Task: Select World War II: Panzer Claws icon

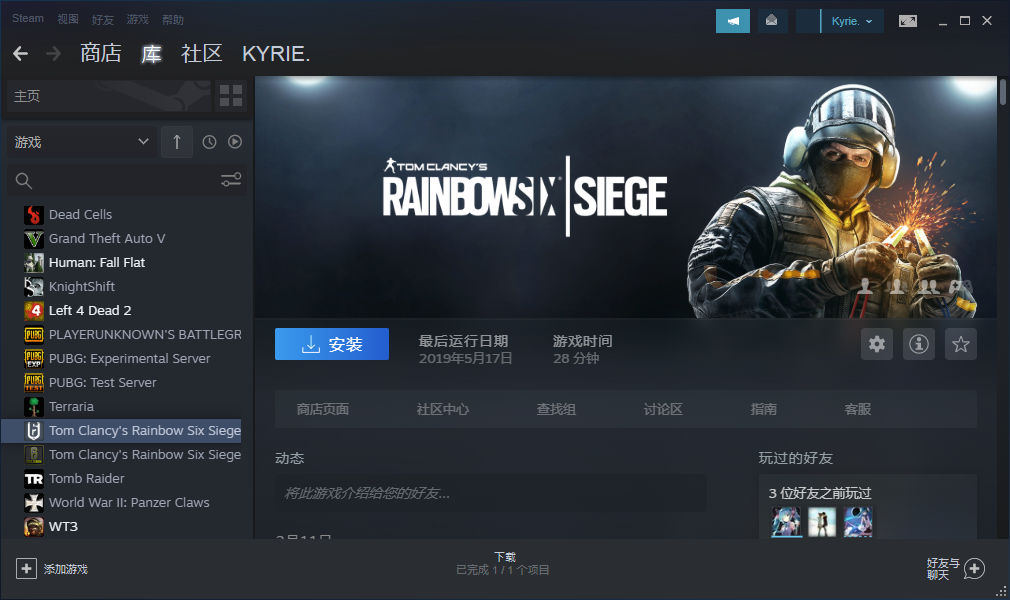Action: pyautogui.click(x=34, y=503)
